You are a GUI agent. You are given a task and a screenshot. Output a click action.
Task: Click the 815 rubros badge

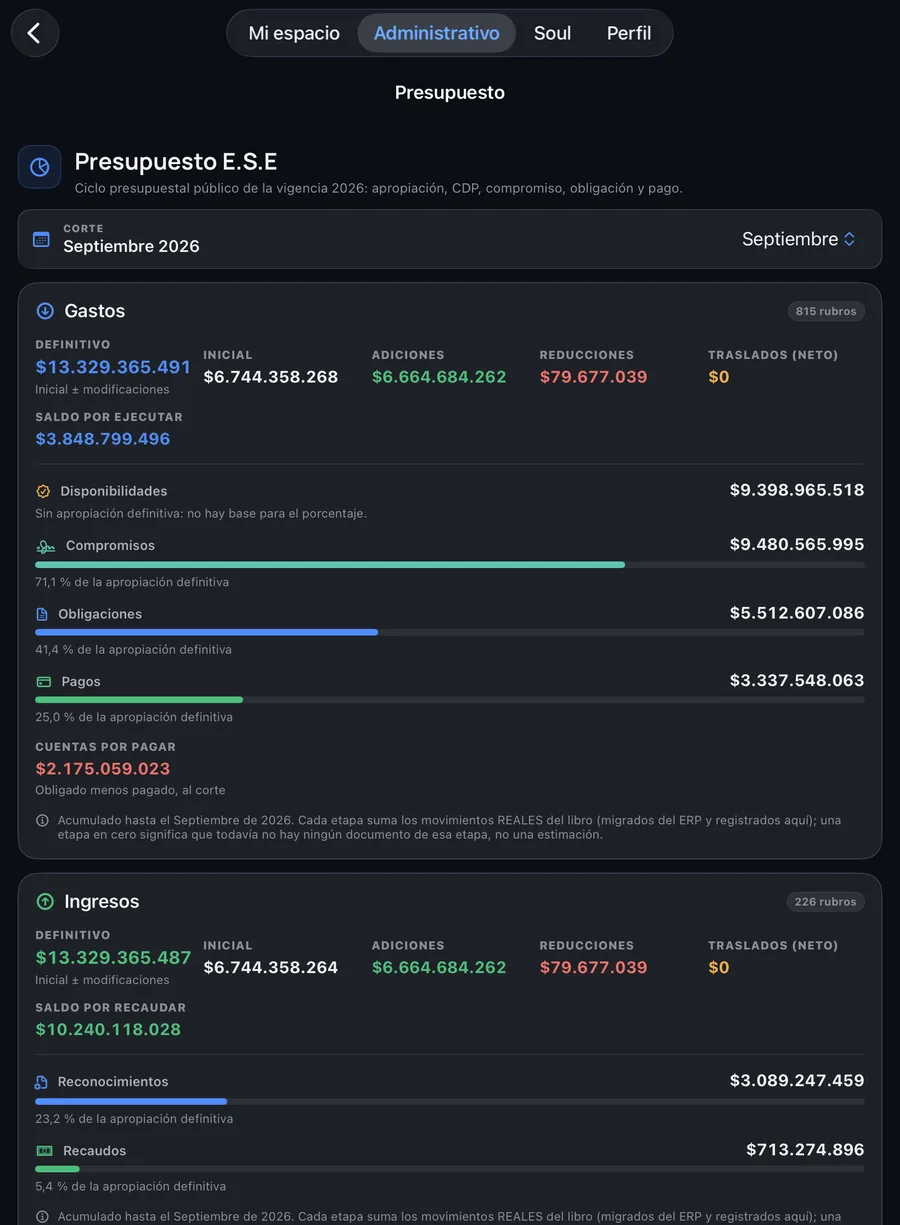[x=826, y=311]
